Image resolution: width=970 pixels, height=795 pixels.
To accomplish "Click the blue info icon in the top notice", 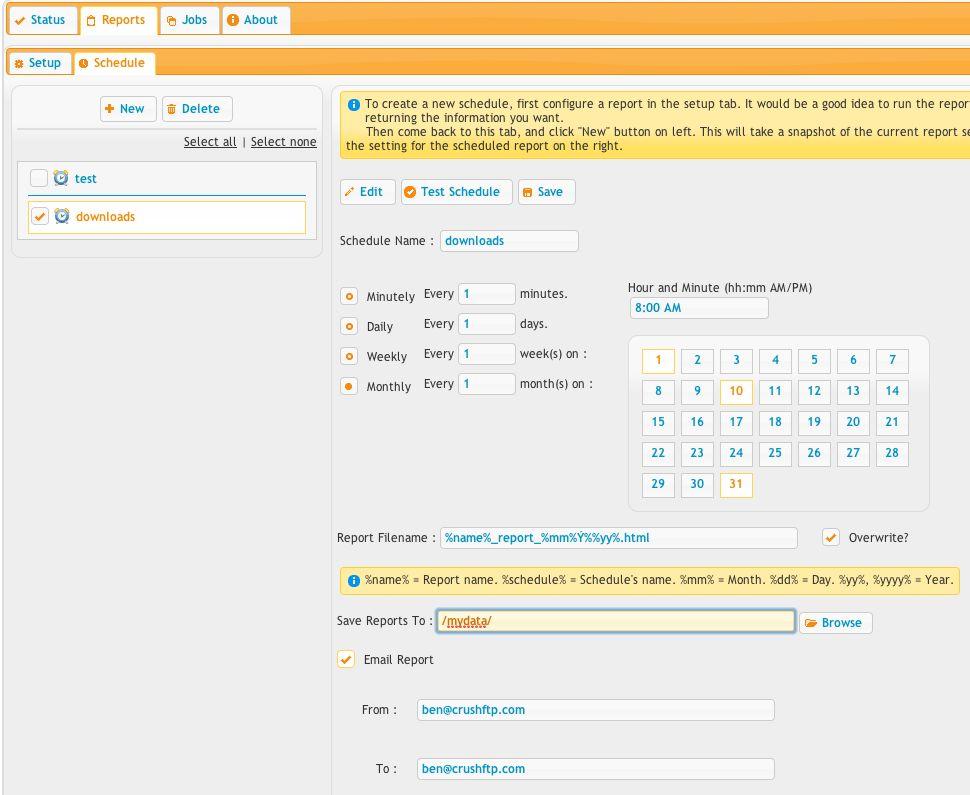I will tap(354, 105).
